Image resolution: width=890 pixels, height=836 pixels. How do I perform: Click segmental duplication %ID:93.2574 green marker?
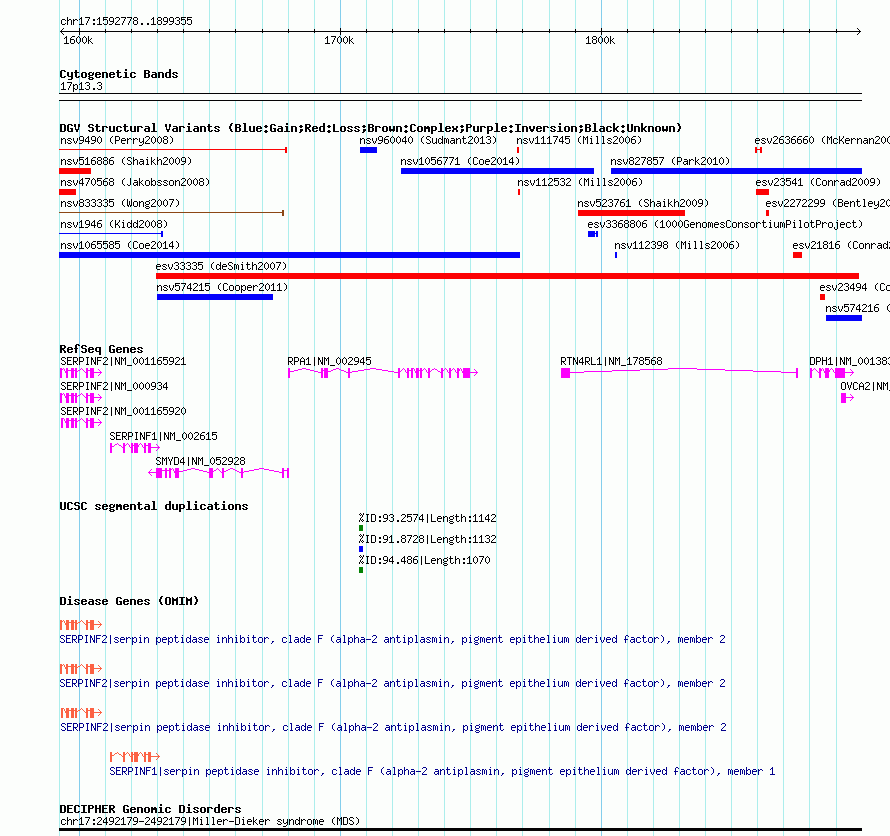click(361, 528)
